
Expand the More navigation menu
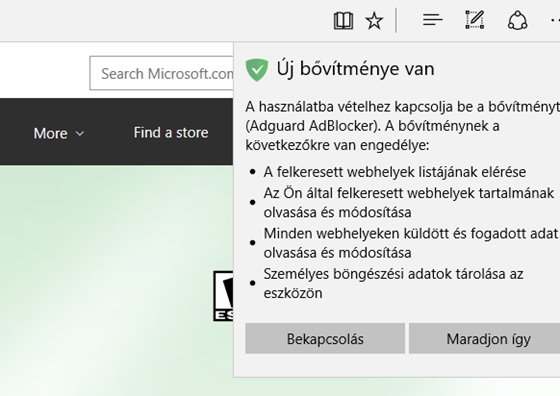[59, 133]
